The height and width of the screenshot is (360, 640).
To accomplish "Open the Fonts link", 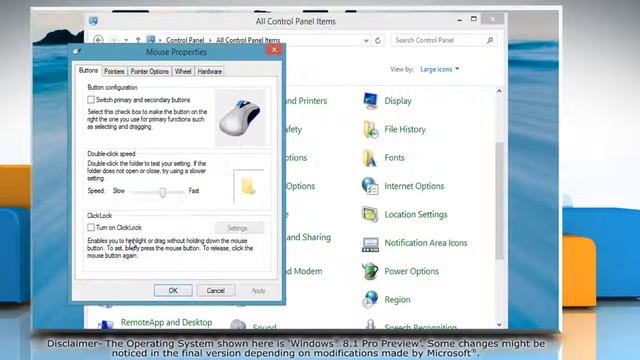I will [x=394, y=158].
